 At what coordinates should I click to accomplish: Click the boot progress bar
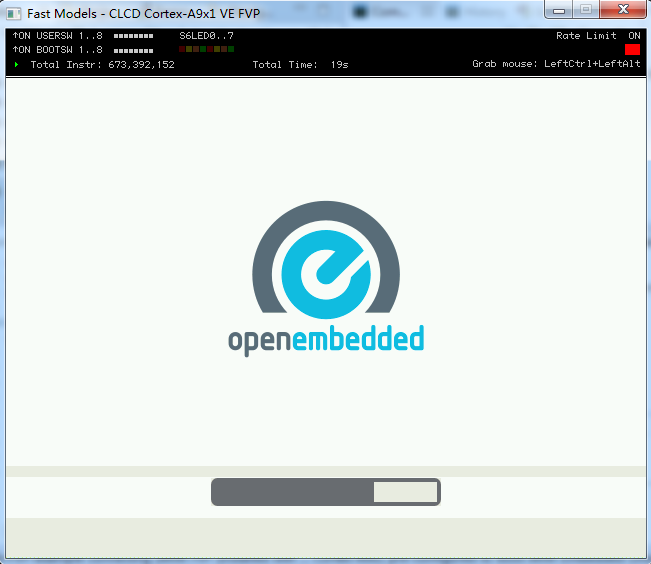[x=326, y=492]
